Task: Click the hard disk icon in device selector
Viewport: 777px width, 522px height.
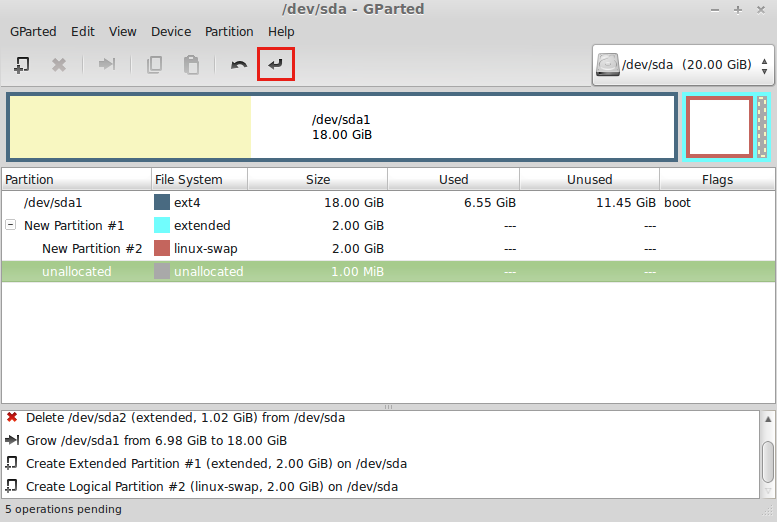Action: pos(607,65)
